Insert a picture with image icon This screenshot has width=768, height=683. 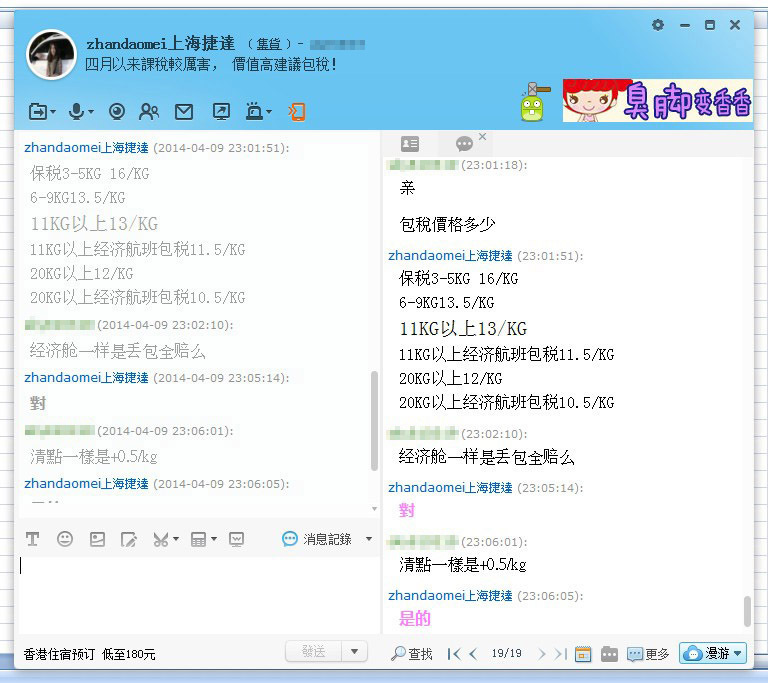click(x=97, y=539)
